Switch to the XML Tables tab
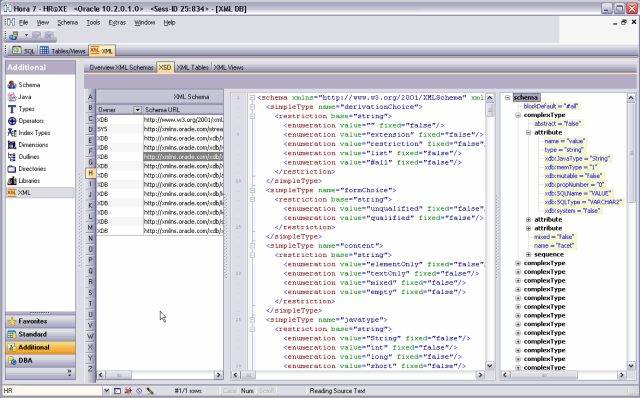 (193, 67)
